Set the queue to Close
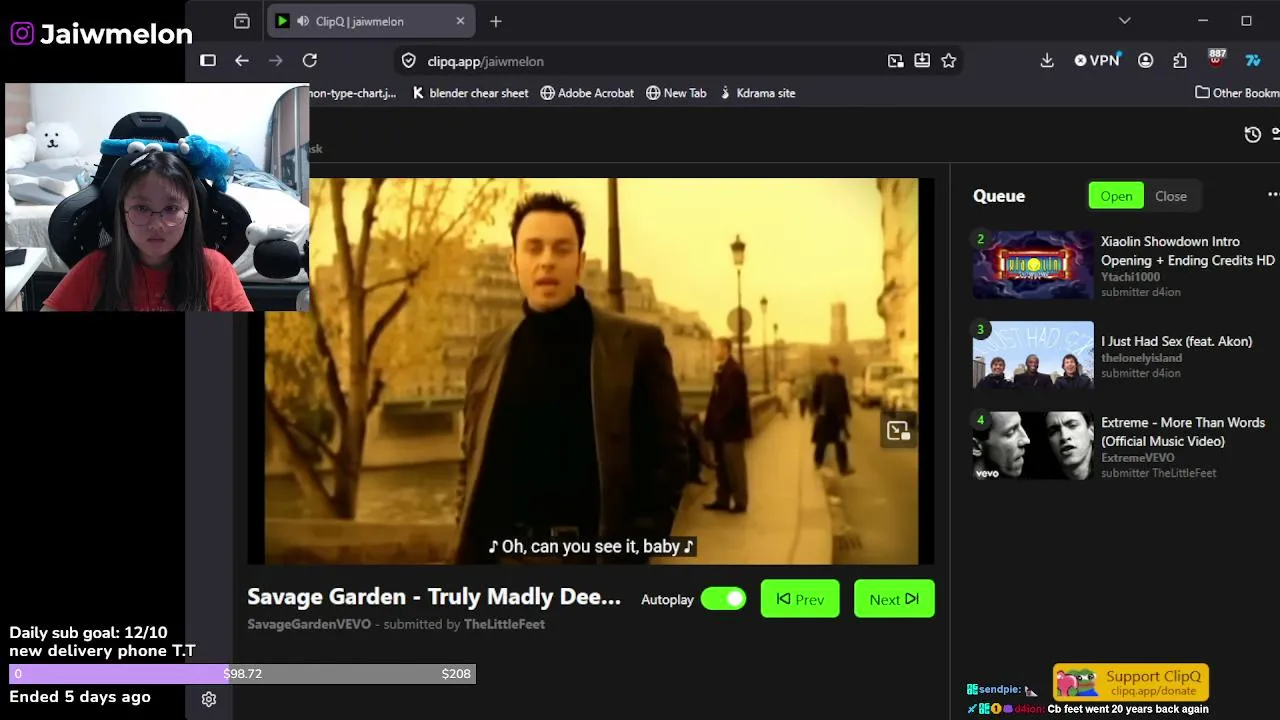Image resolution: width=1280 pixels, height=720 pixels. [1171, 196]
